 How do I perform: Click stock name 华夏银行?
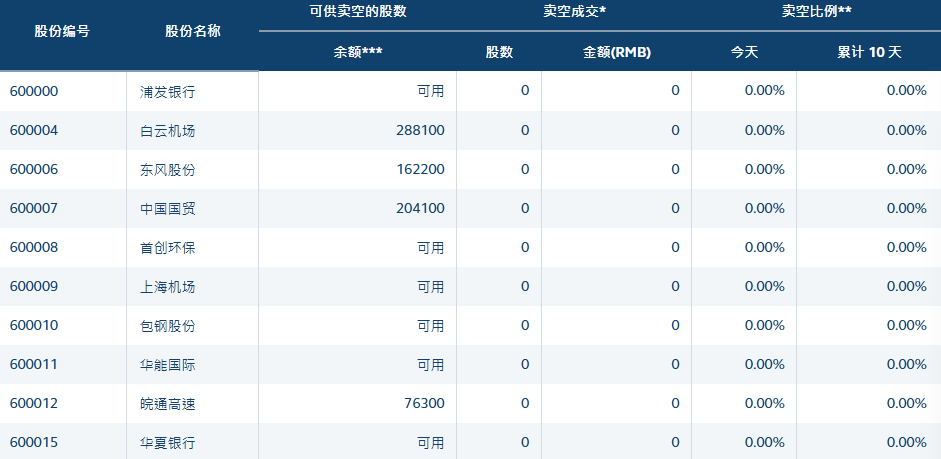click(168, 443)
